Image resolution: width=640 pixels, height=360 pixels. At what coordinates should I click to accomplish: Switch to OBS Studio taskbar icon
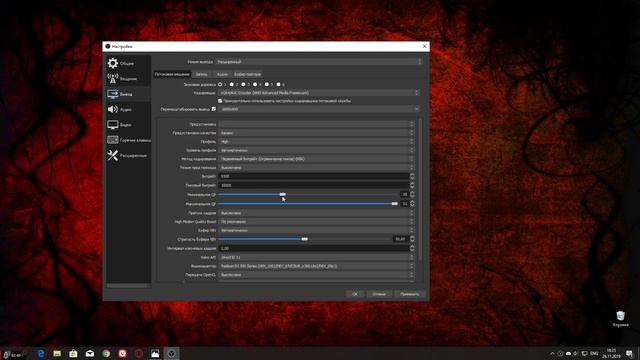pyautogui.click(x=171, y=353)
